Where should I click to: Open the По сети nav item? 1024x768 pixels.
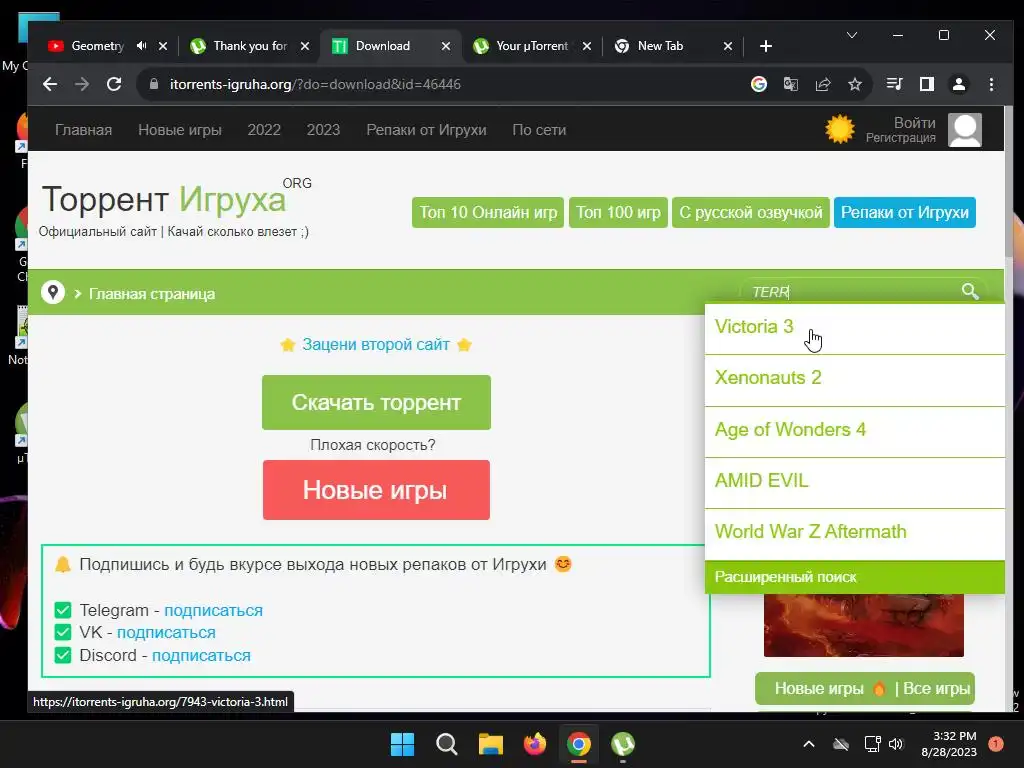coord(539,130)
